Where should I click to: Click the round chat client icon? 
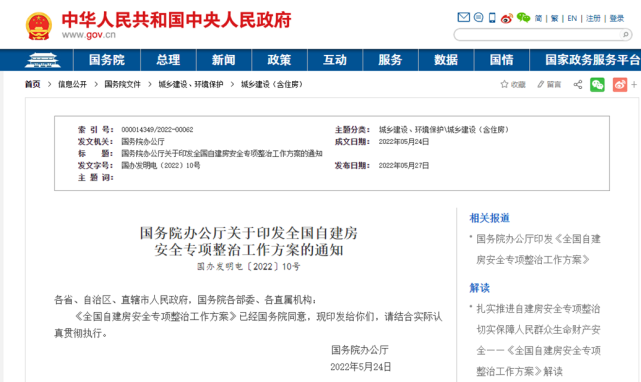478,17
